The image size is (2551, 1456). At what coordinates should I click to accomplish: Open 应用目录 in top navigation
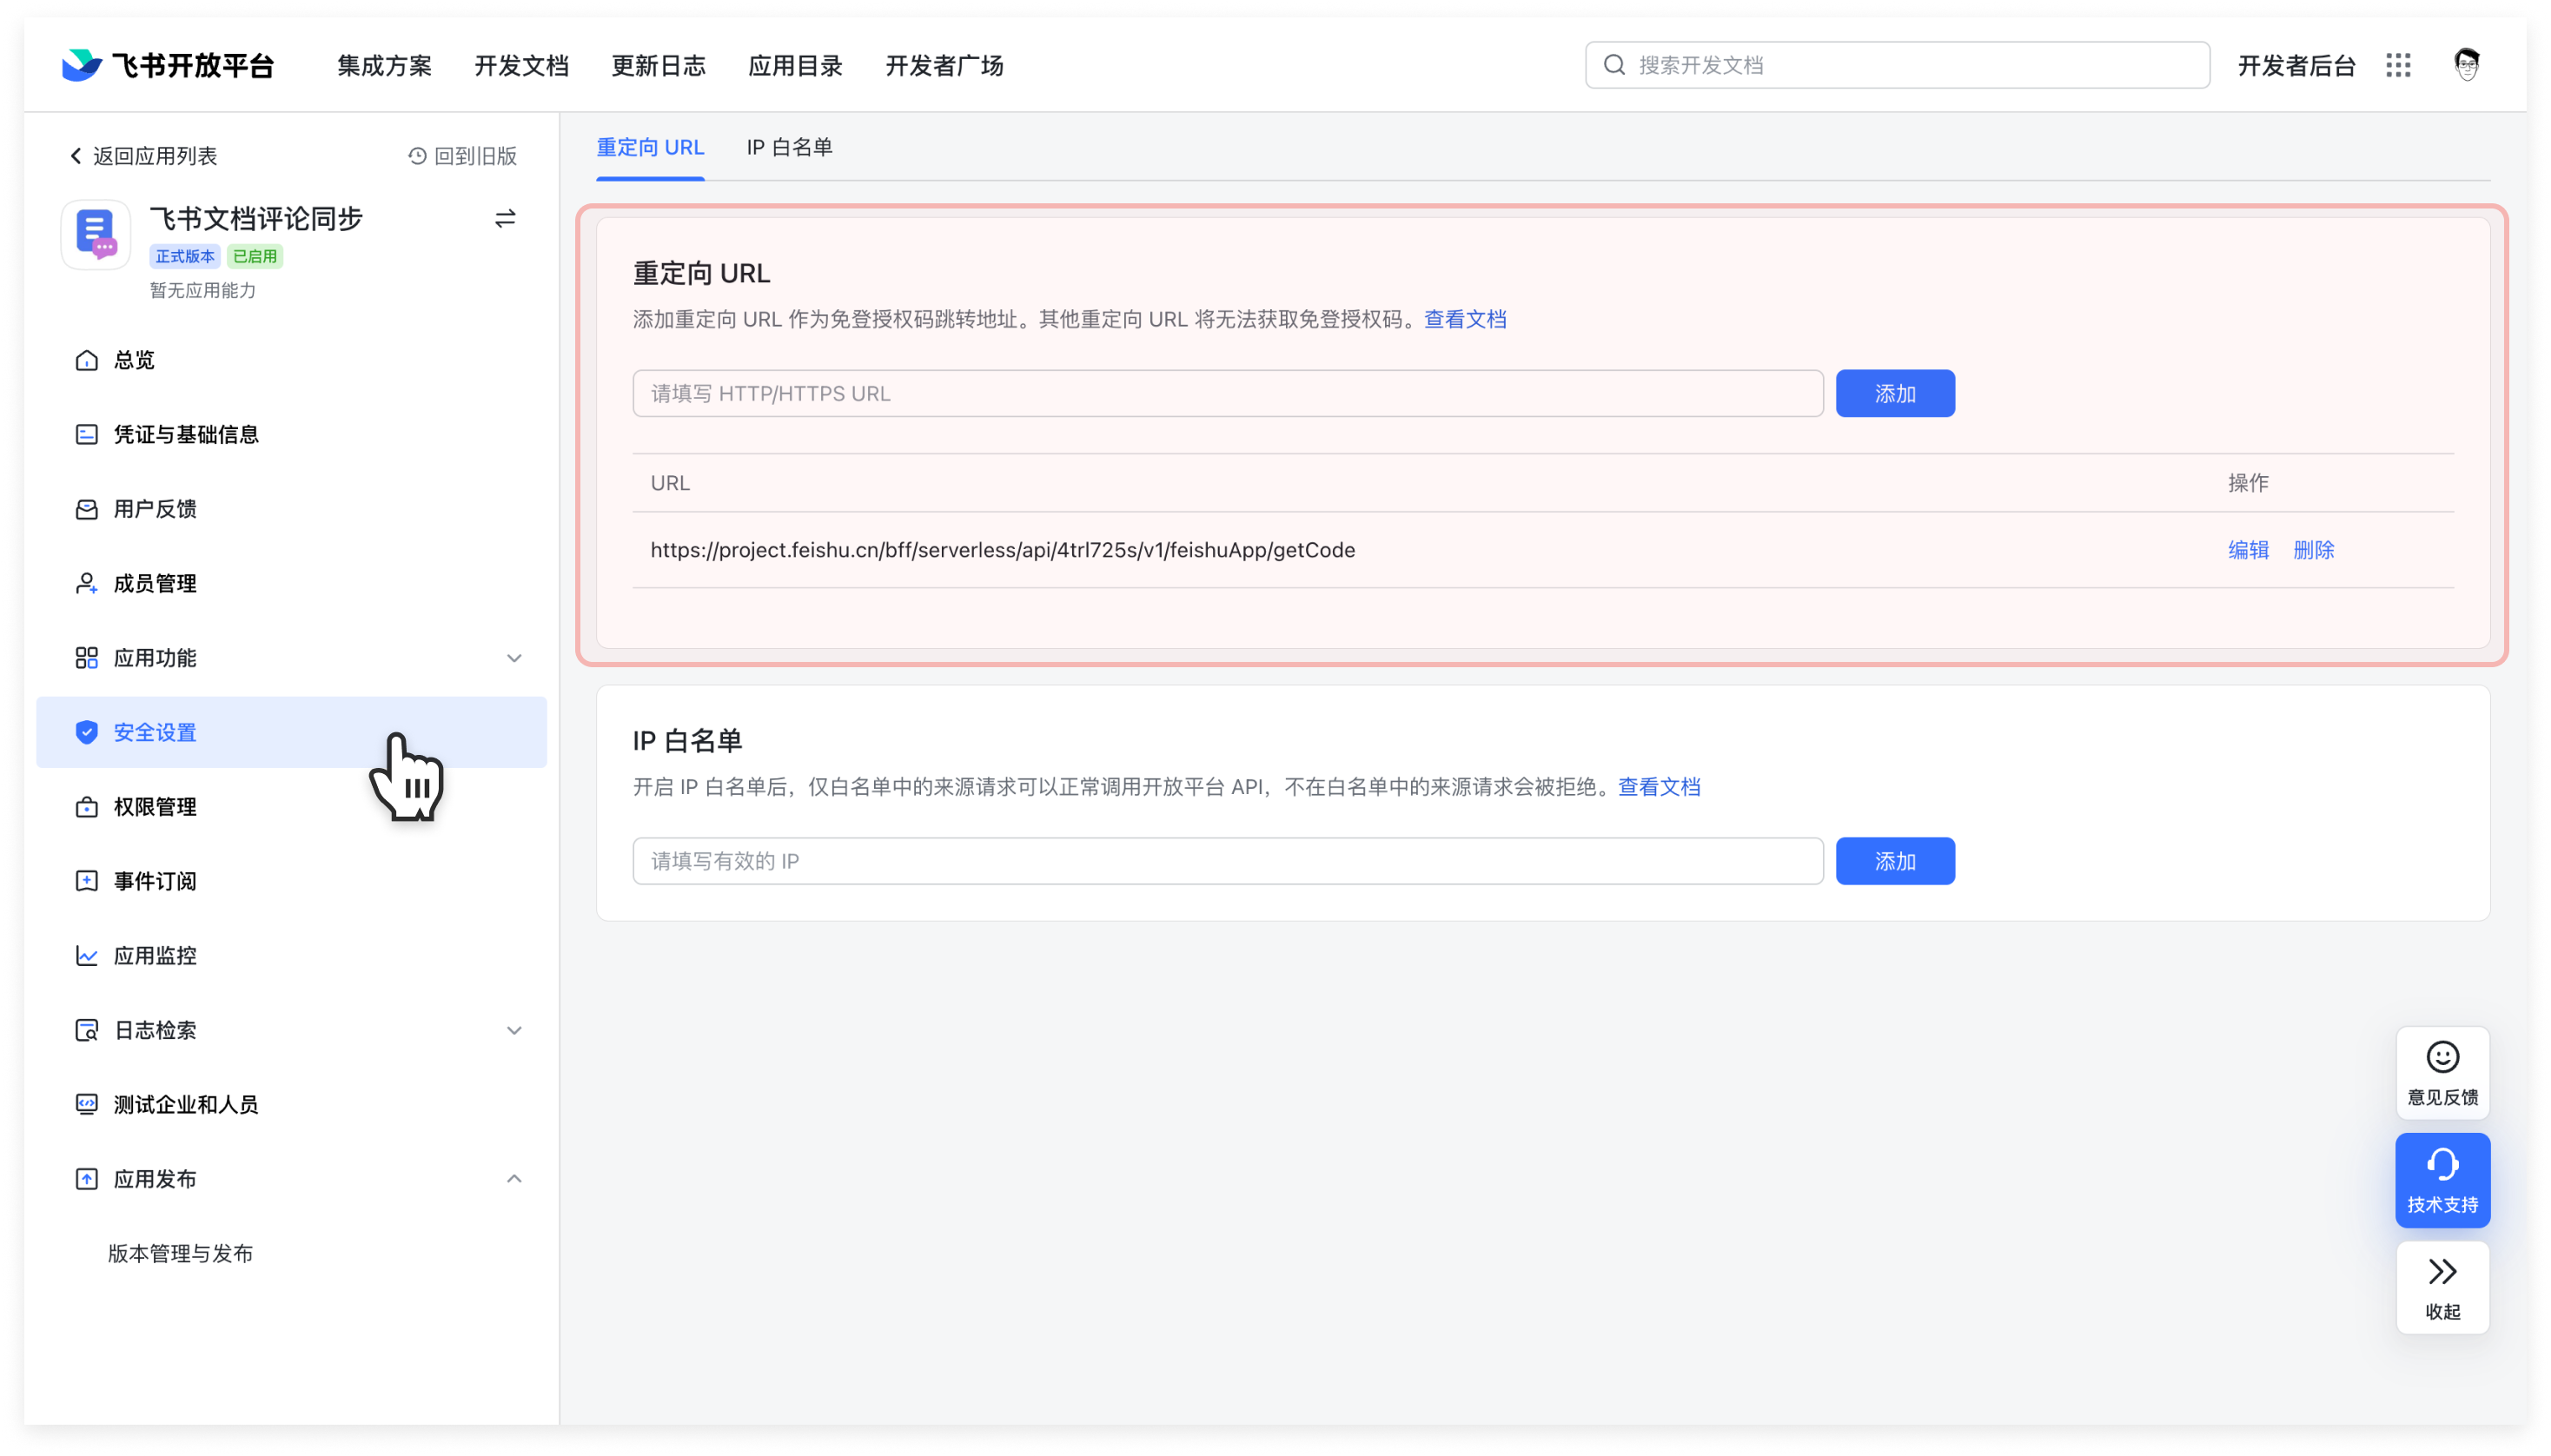tap(795, 66)
